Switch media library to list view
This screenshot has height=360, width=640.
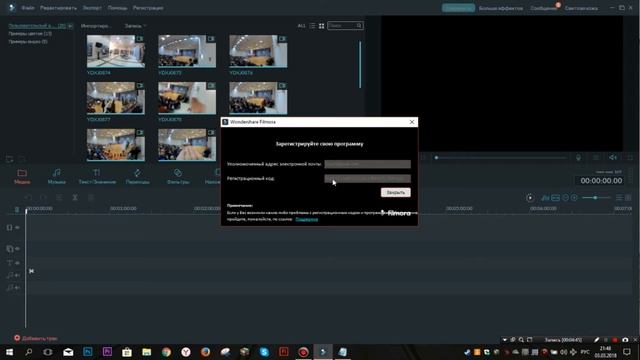(x=312, y=26)
